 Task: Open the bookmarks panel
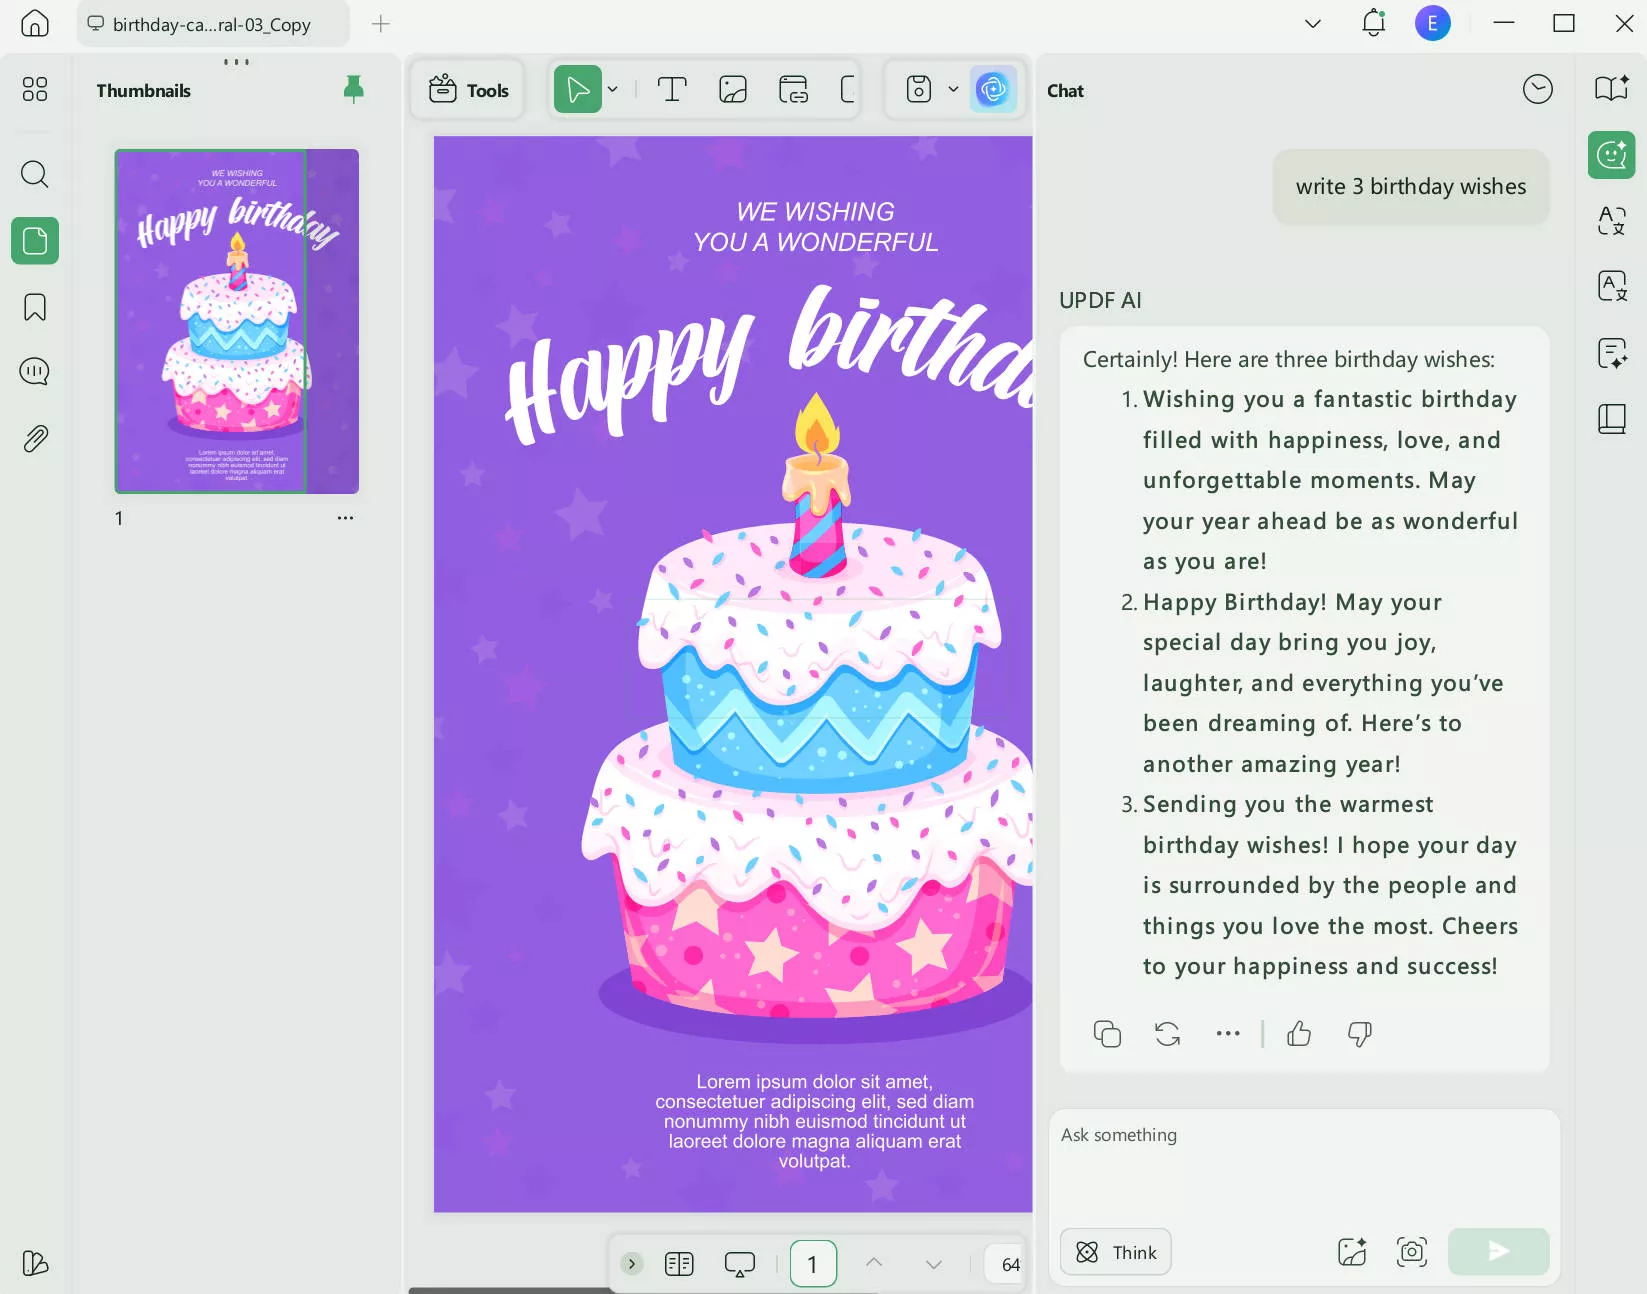pyautogui.click(x=34, y=307)
